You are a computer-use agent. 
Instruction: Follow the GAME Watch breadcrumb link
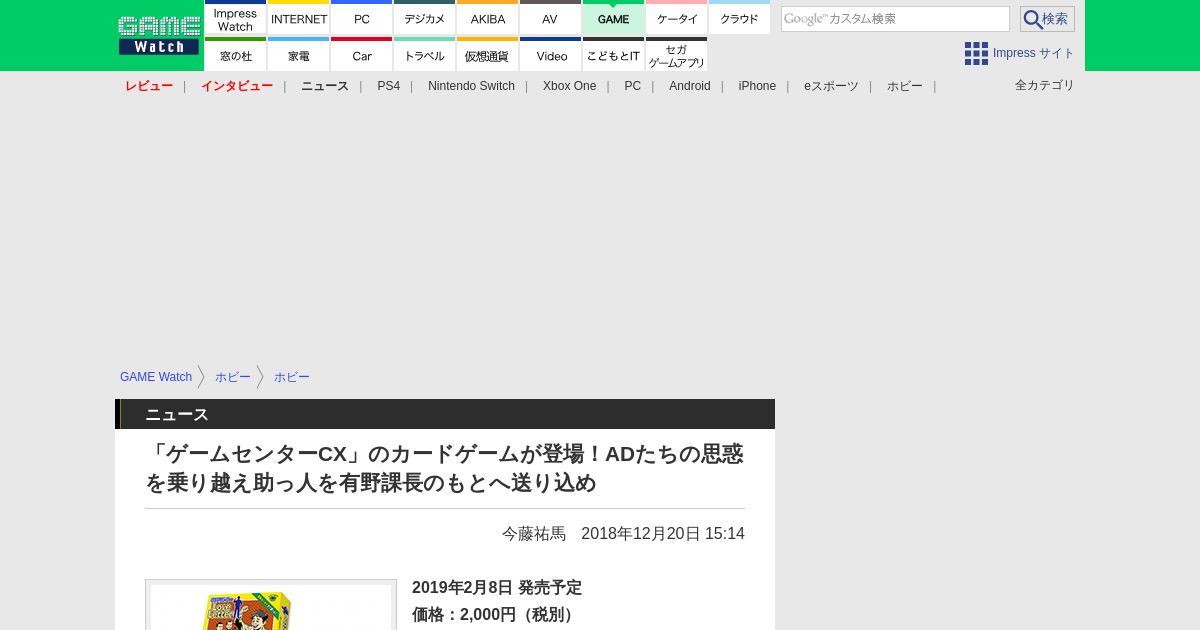click(x=156, y=377)
